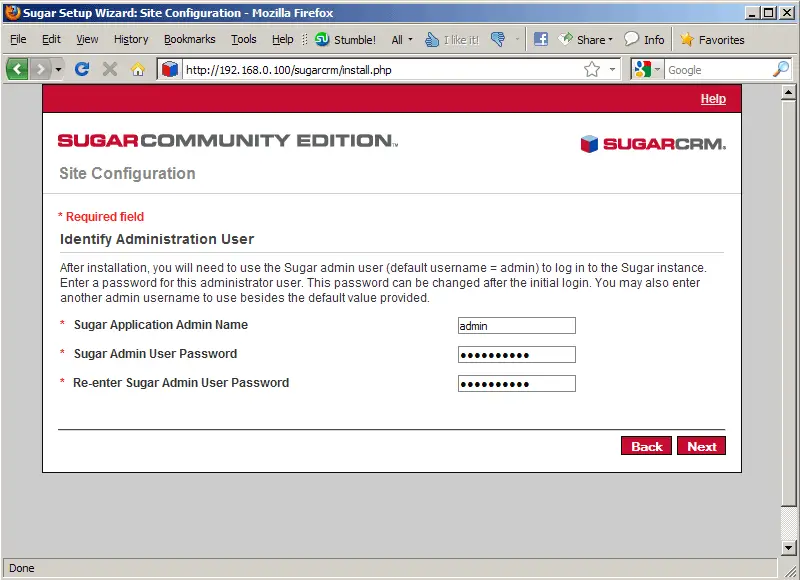Click the Sugar Application Admin Name field
This screenshot has height=580, width=800.
pyautogui.click(x=516, y=325)
